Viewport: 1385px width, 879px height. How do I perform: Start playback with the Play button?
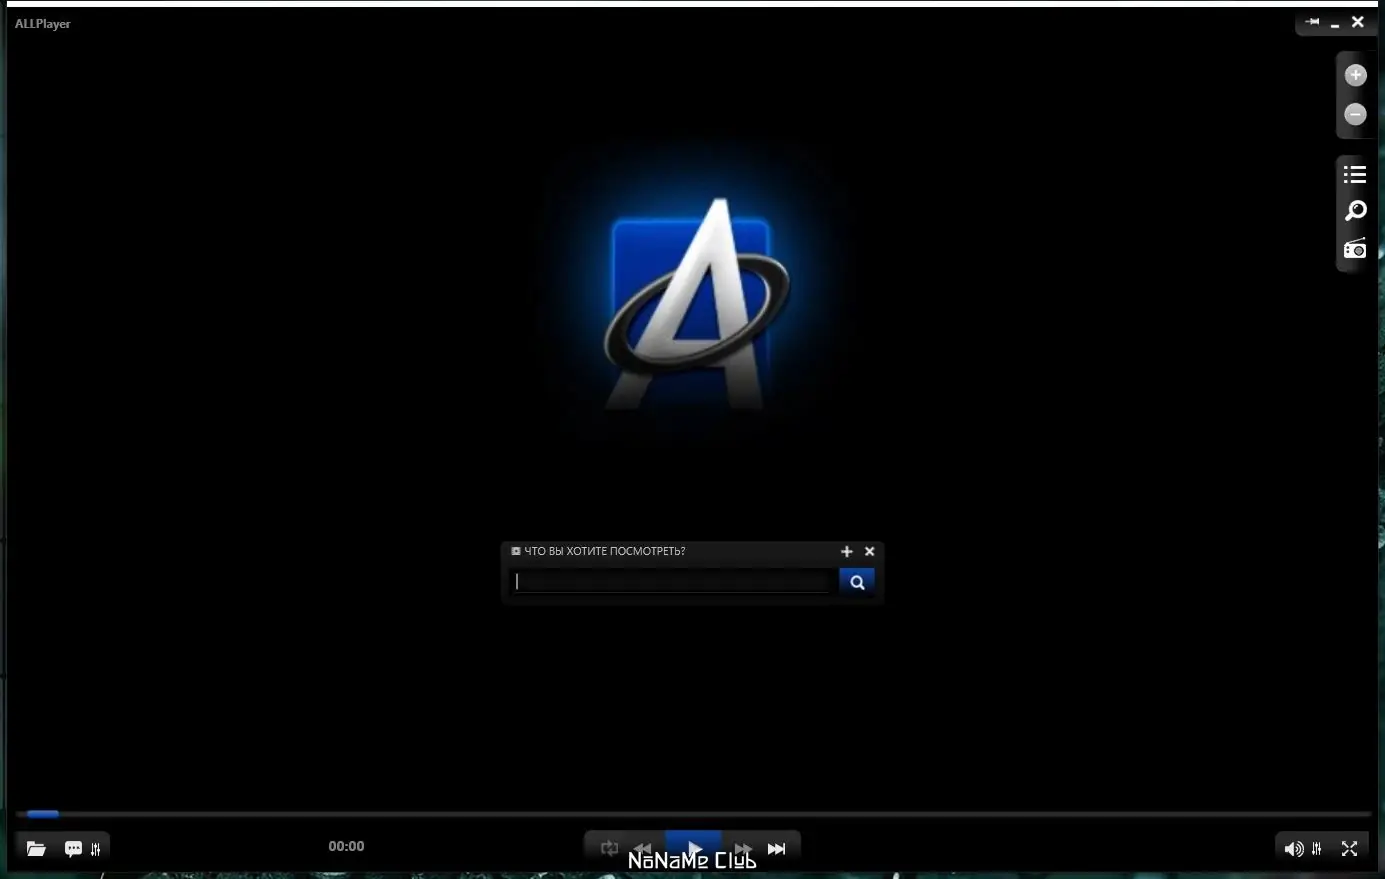click(x=694, y=848)
